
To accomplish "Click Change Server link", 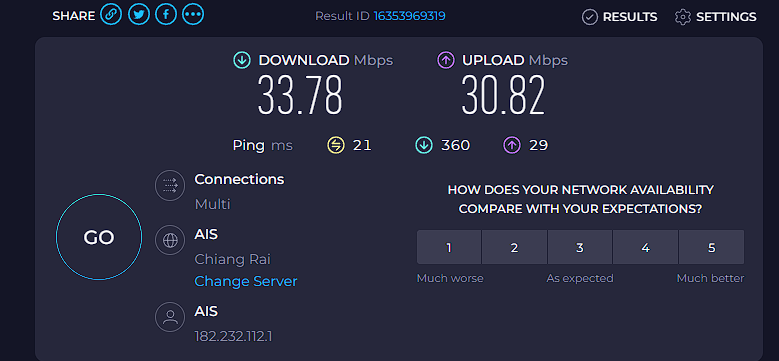I will (x=246, y=282).
